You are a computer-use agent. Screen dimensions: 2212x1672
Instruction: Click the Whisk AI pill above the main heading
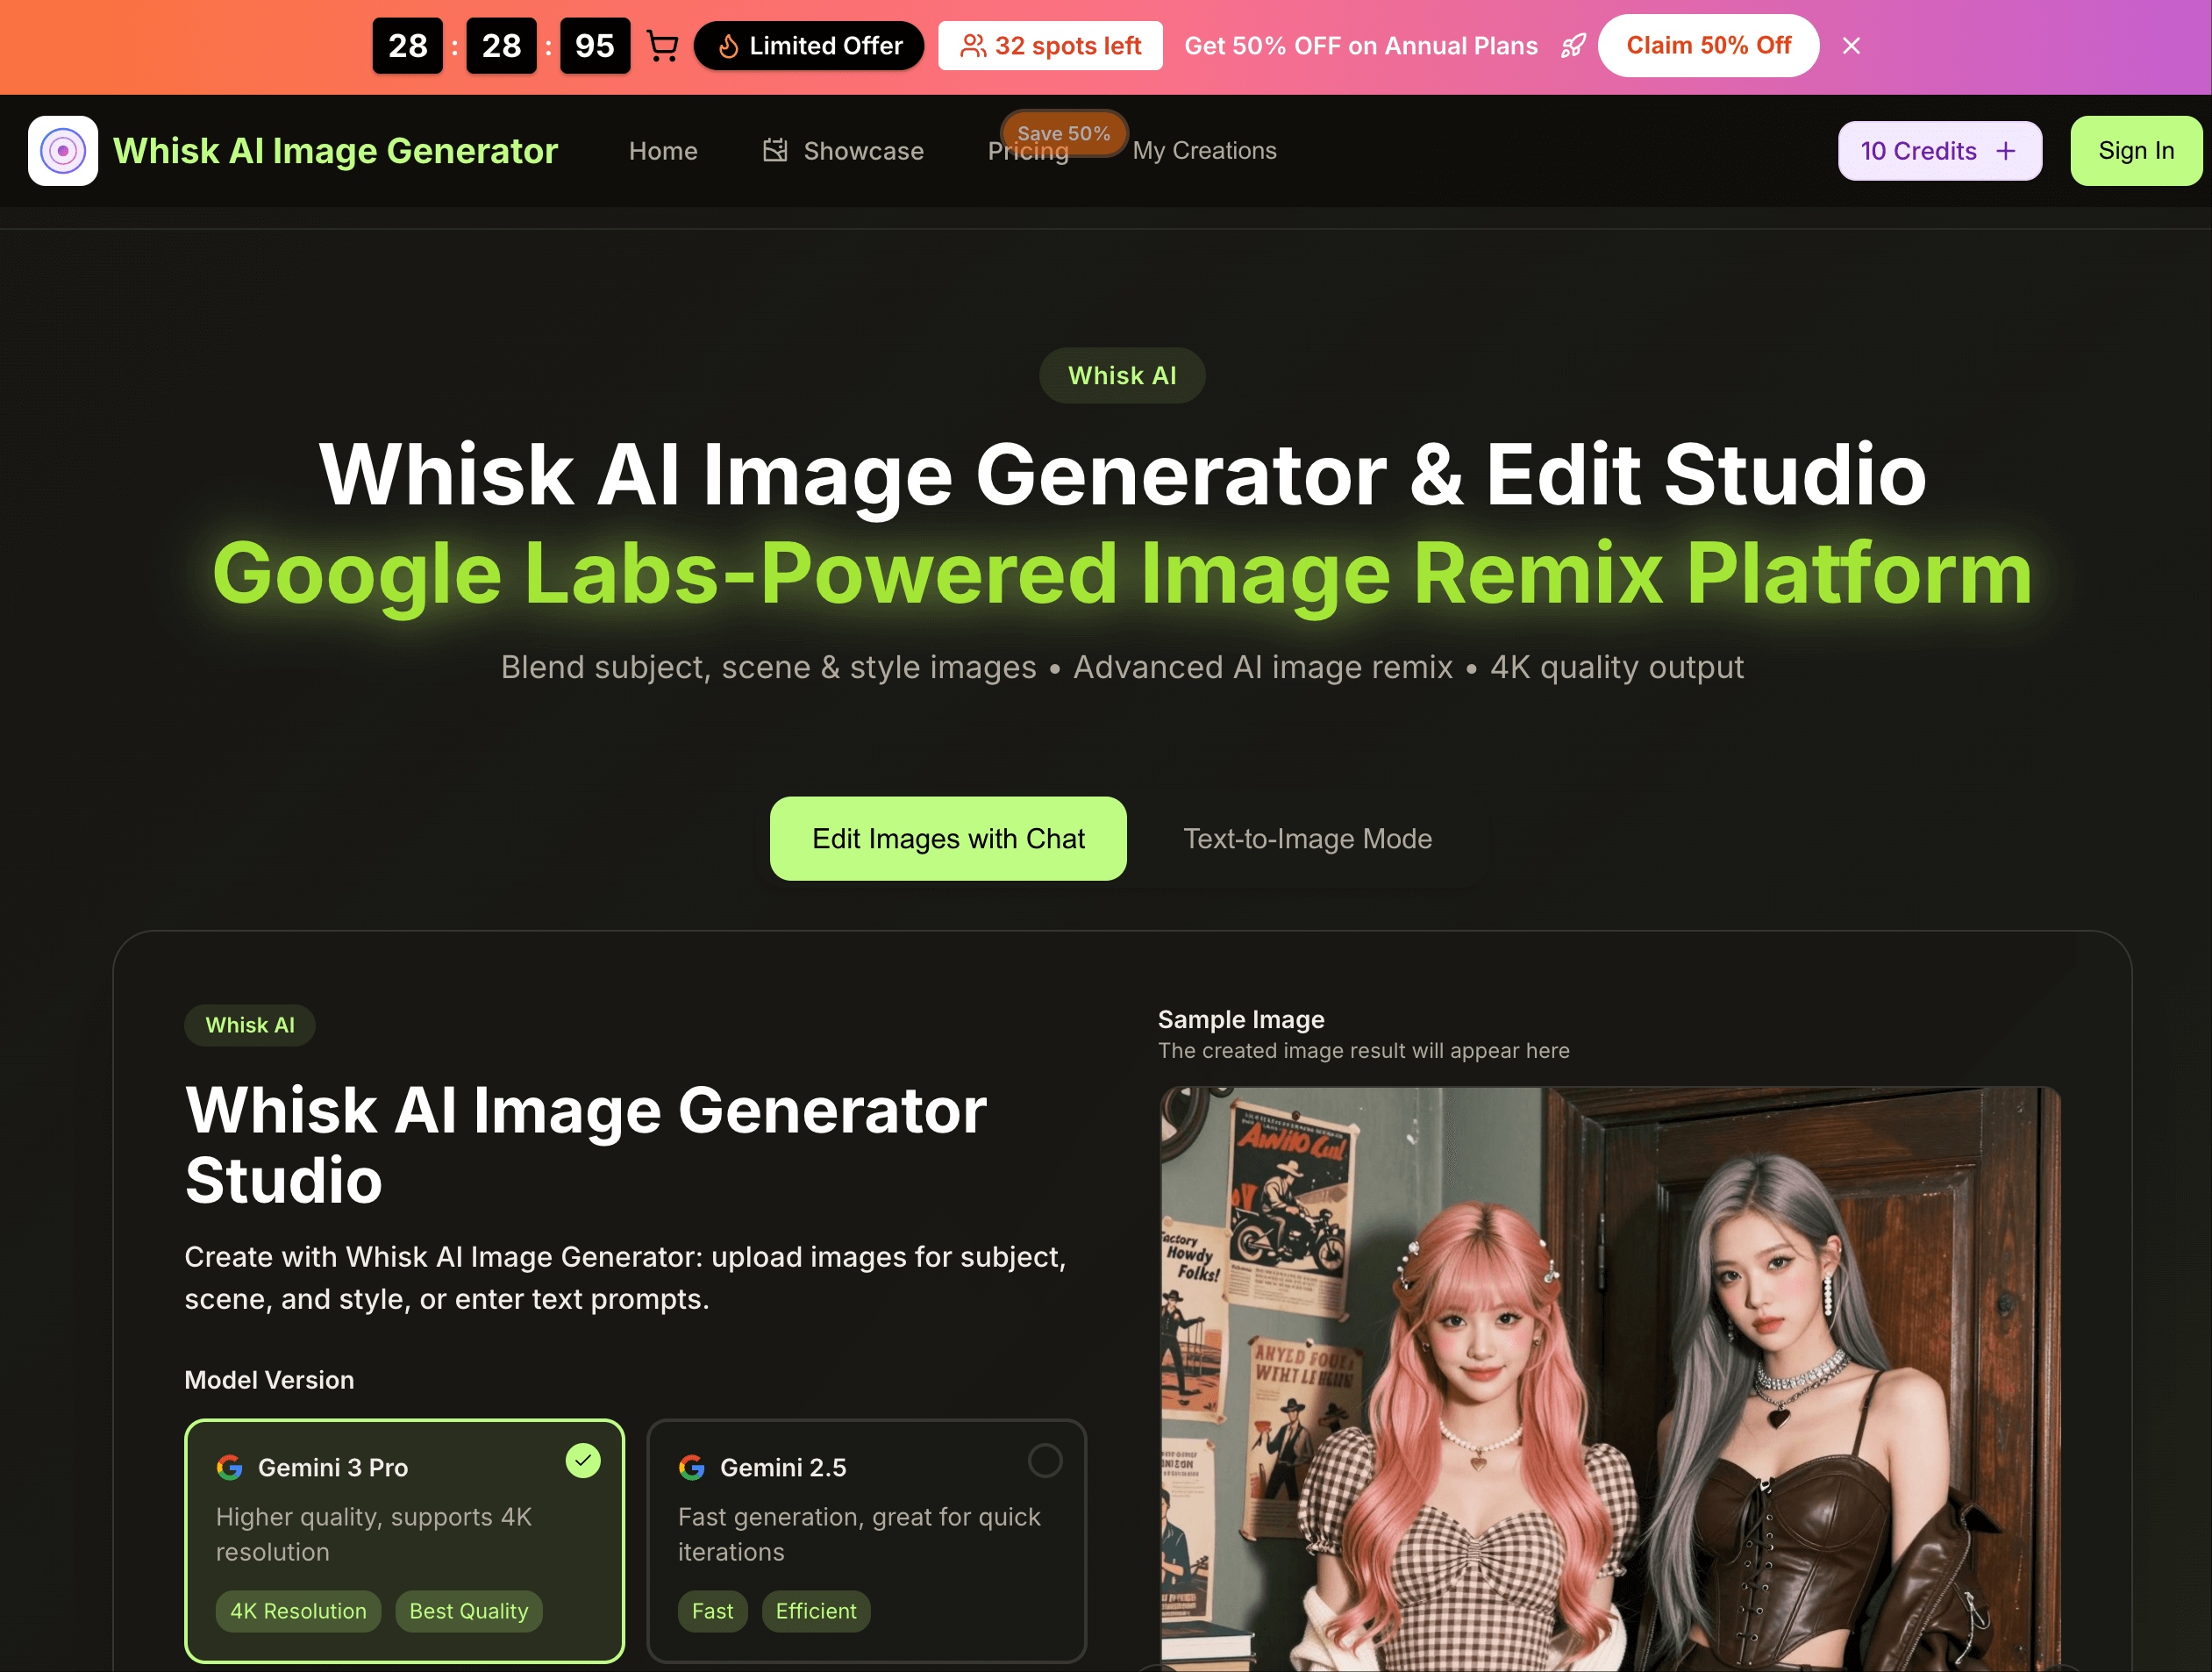click(x=1121, y=375)
